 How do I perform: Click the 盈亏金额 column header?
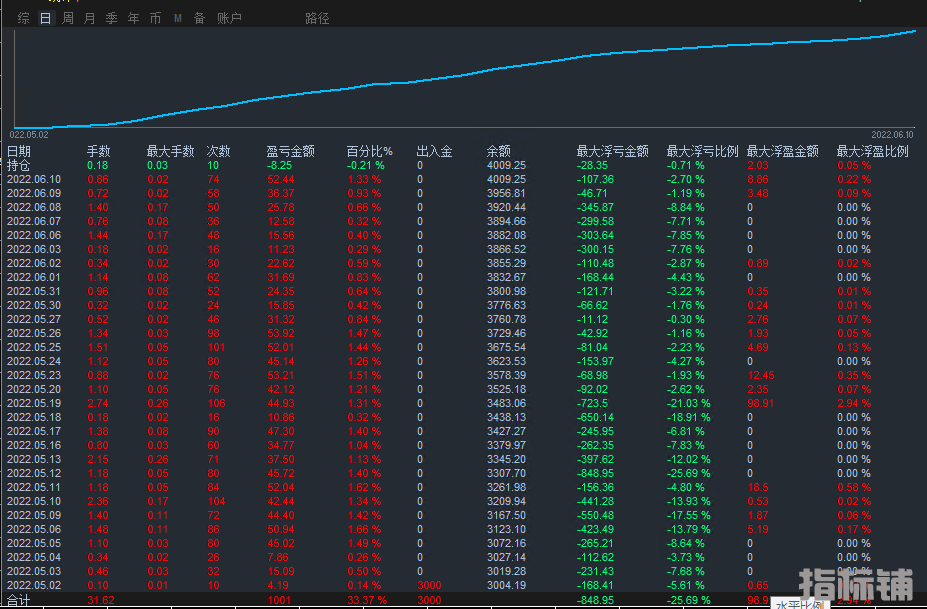pyautogui.click(x=290, y=151)
